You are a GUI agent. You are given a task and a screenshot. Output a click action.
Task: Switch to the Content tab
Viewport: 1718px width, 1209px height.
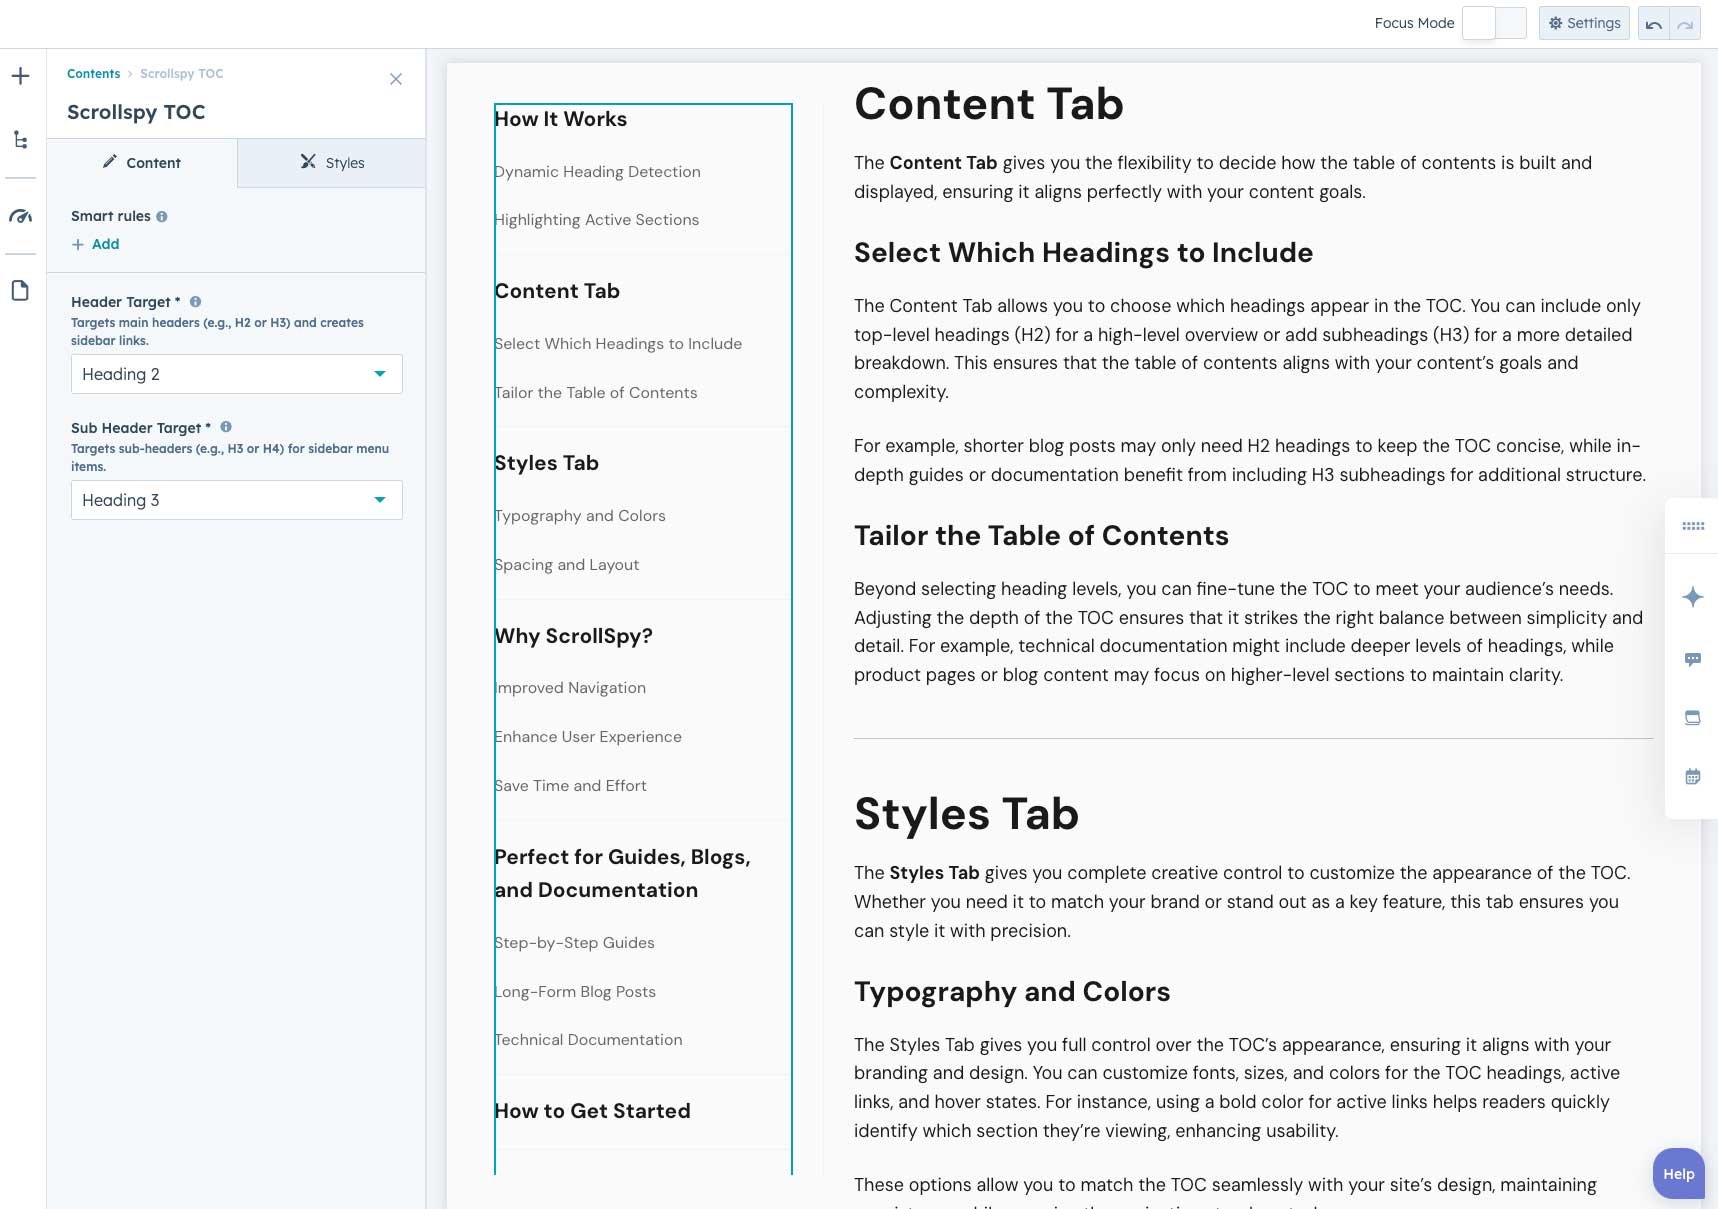coord(142,163)
